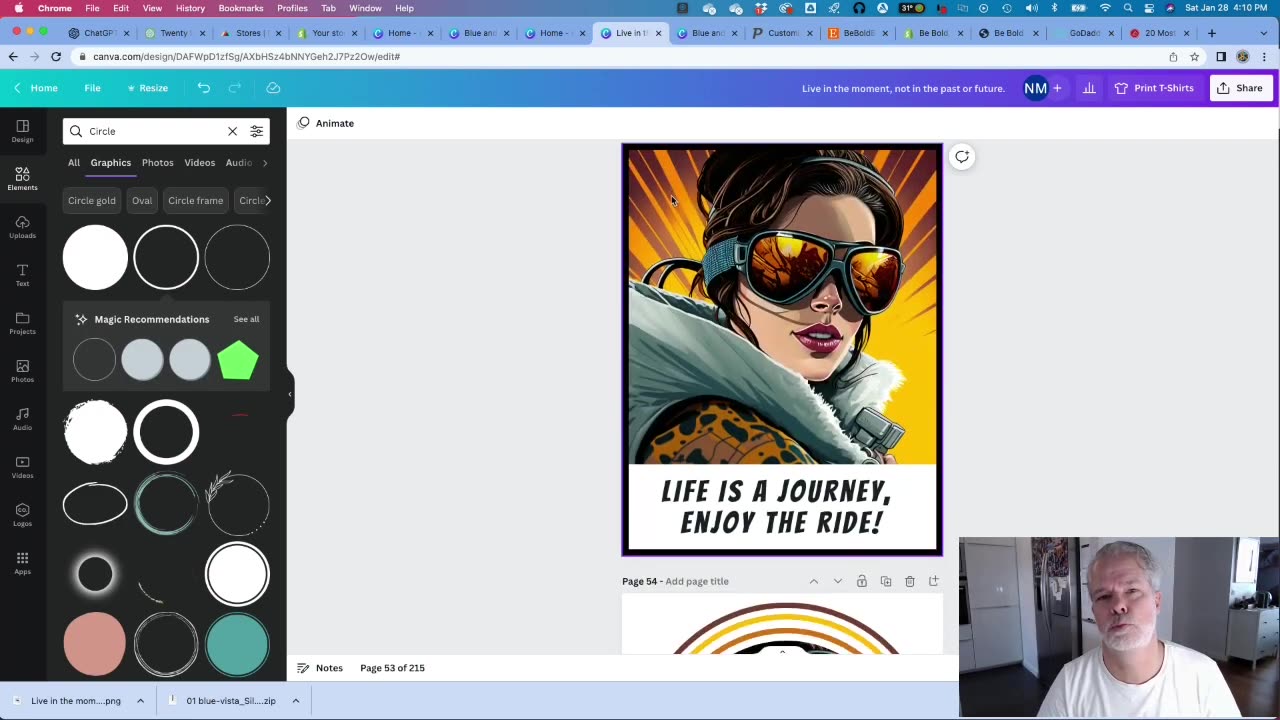Viewport: 1280px width, 720px height.
Task: Select the Graphics tab
Action: click(111, 162)
